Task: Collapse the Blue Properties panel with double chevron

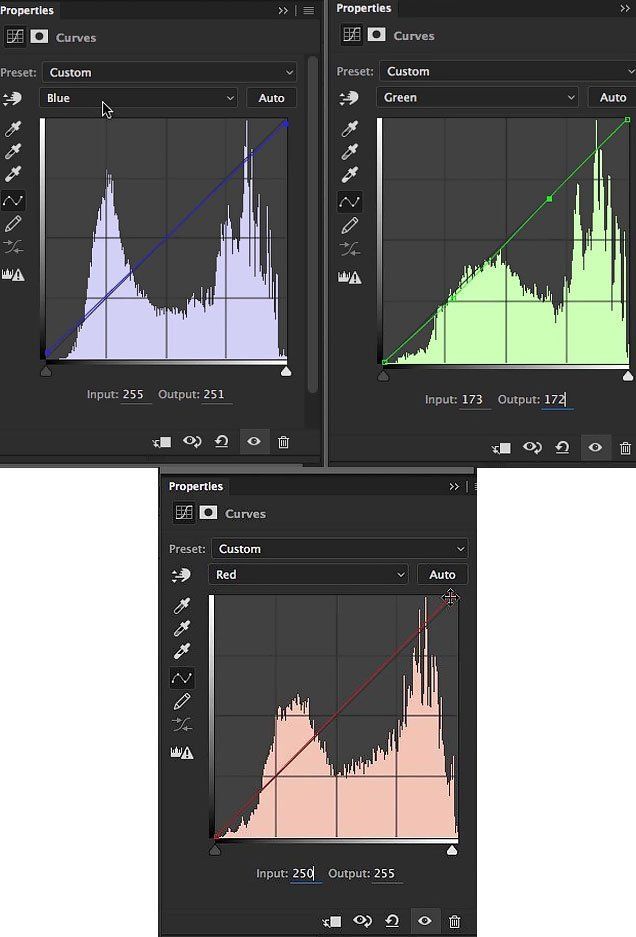Action: click(283, 10)
